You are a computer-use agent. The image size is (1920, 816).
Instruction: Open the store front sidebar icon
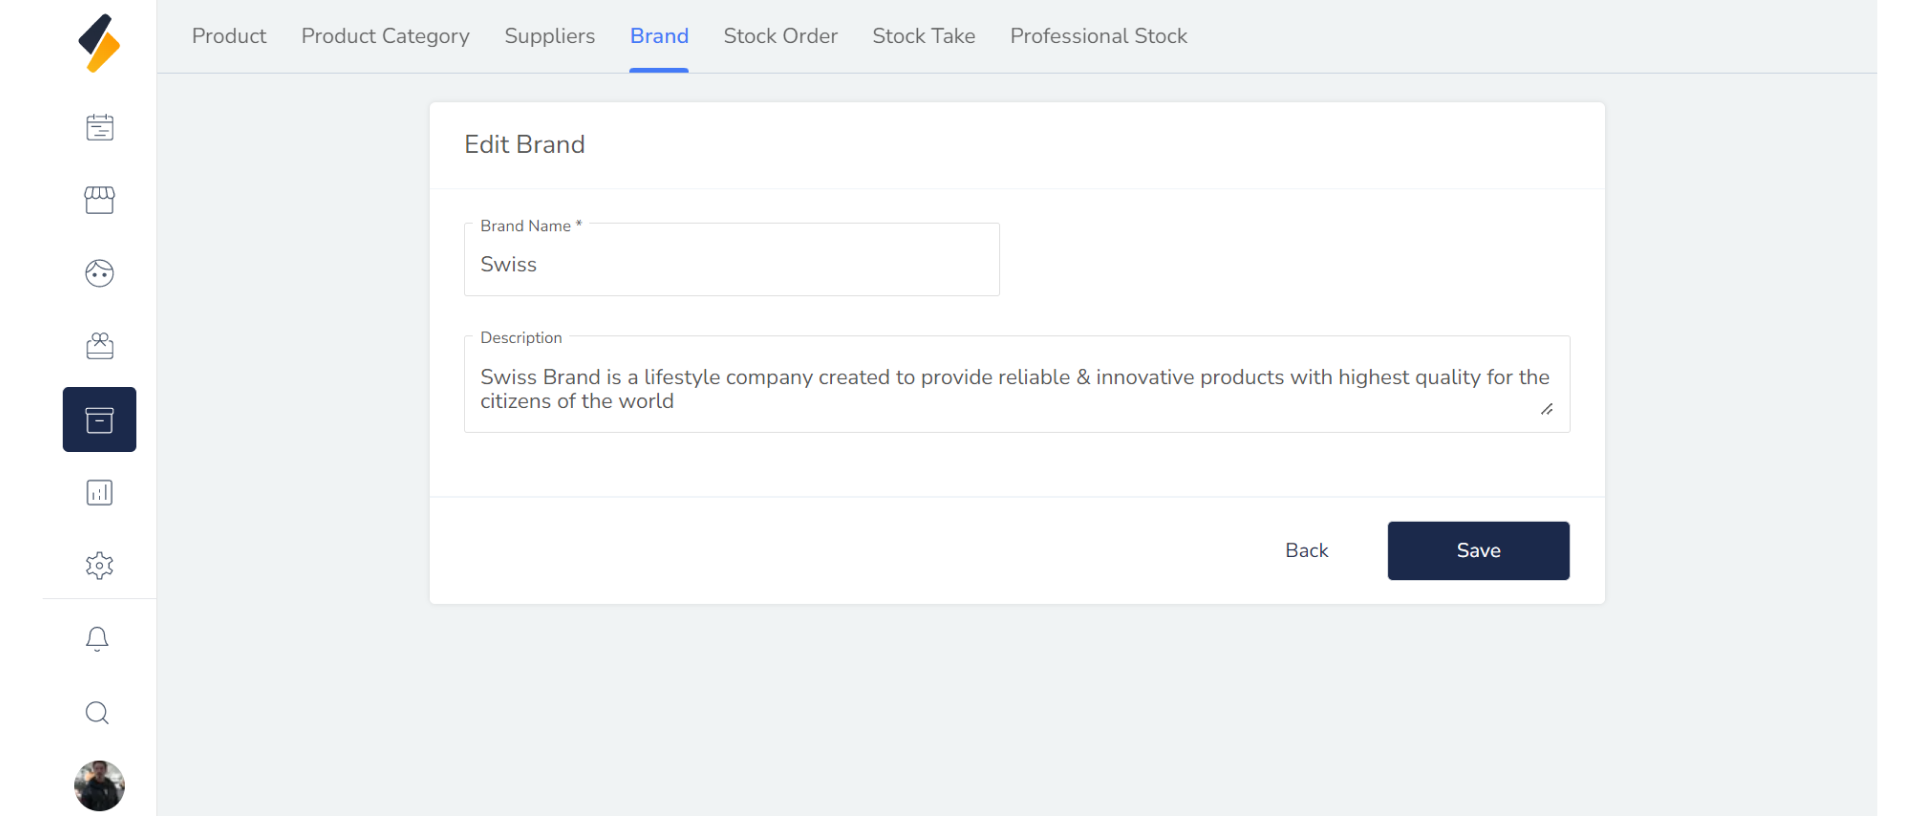tap(99, 200)
